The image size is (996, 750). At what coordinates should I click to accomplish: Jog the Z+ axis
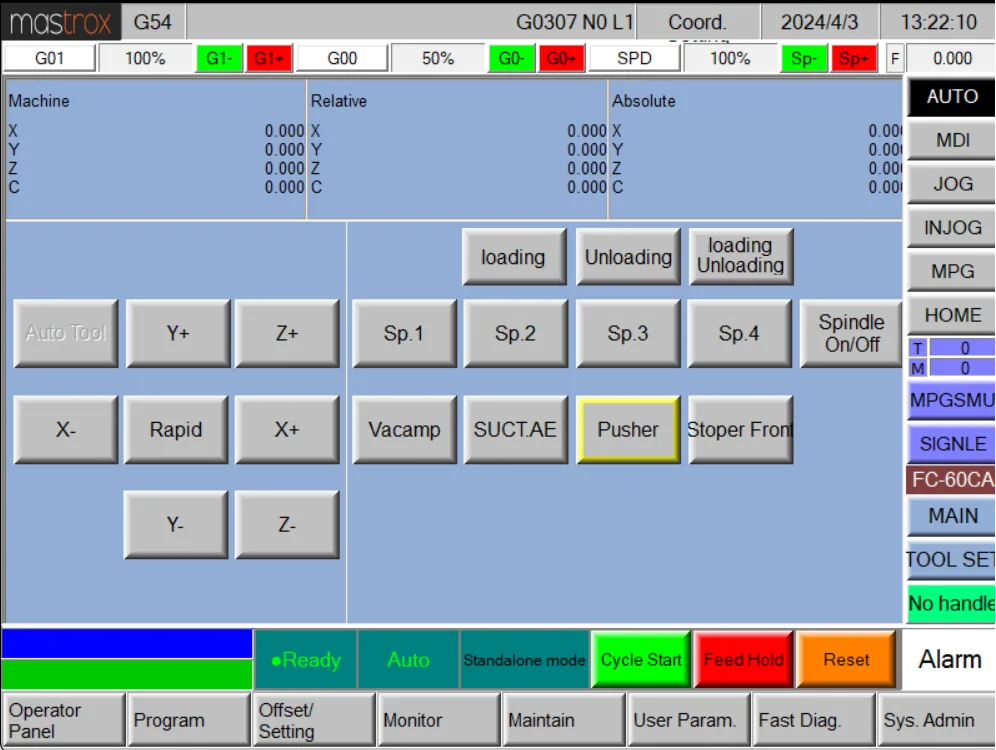click(x=287, y=333)
